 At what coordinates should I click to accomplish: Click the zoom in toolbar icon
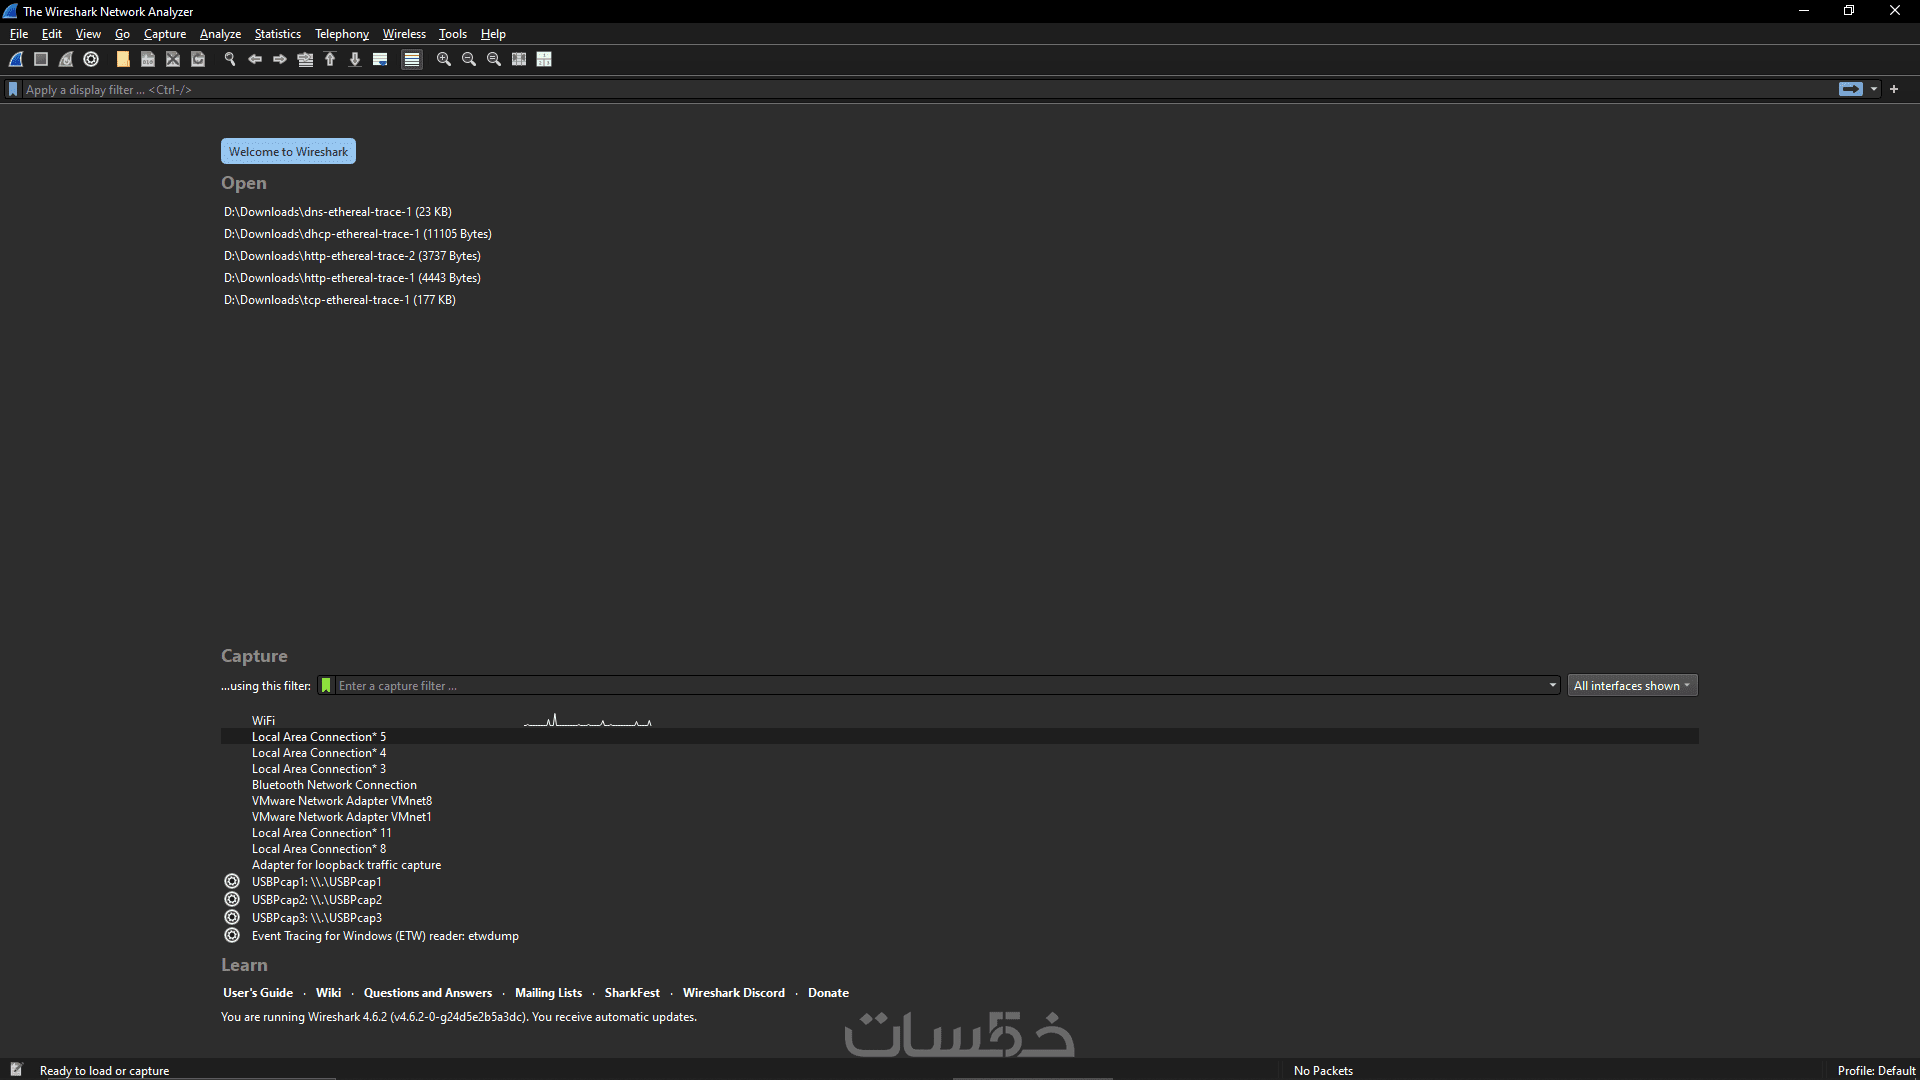coord(444,60)
